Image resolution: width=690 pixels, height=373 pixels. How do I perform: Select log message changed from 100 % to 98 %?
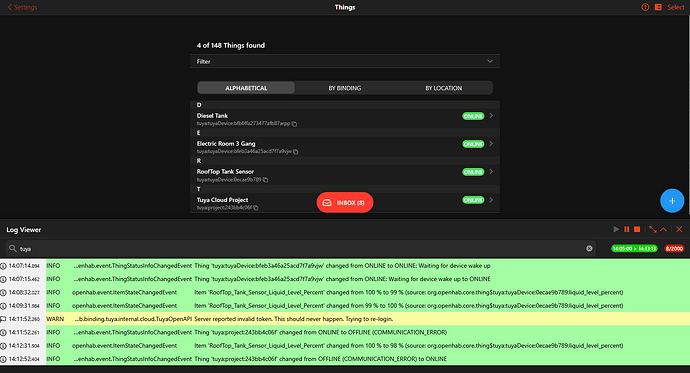tap(409, 345)
